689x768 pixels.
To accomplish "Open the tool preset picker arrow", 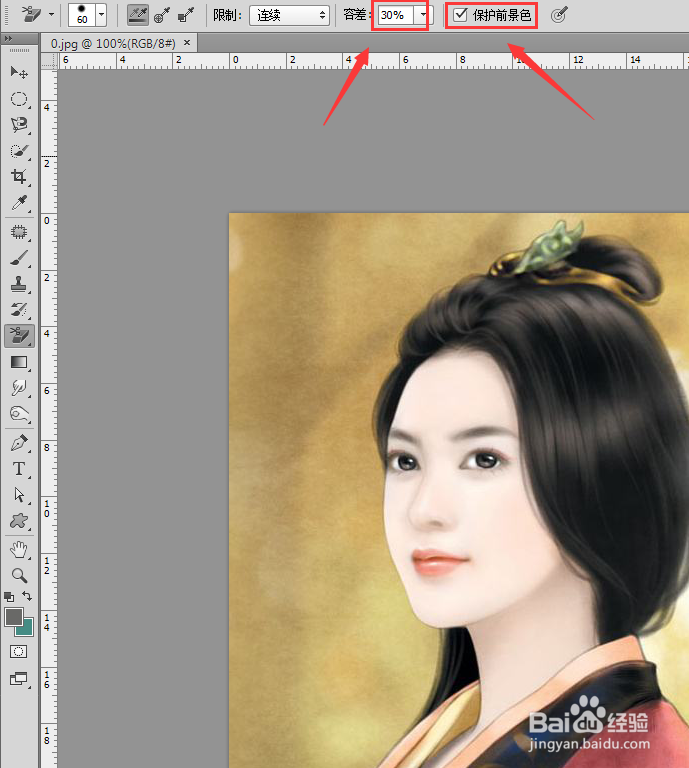I will [51, 15].
